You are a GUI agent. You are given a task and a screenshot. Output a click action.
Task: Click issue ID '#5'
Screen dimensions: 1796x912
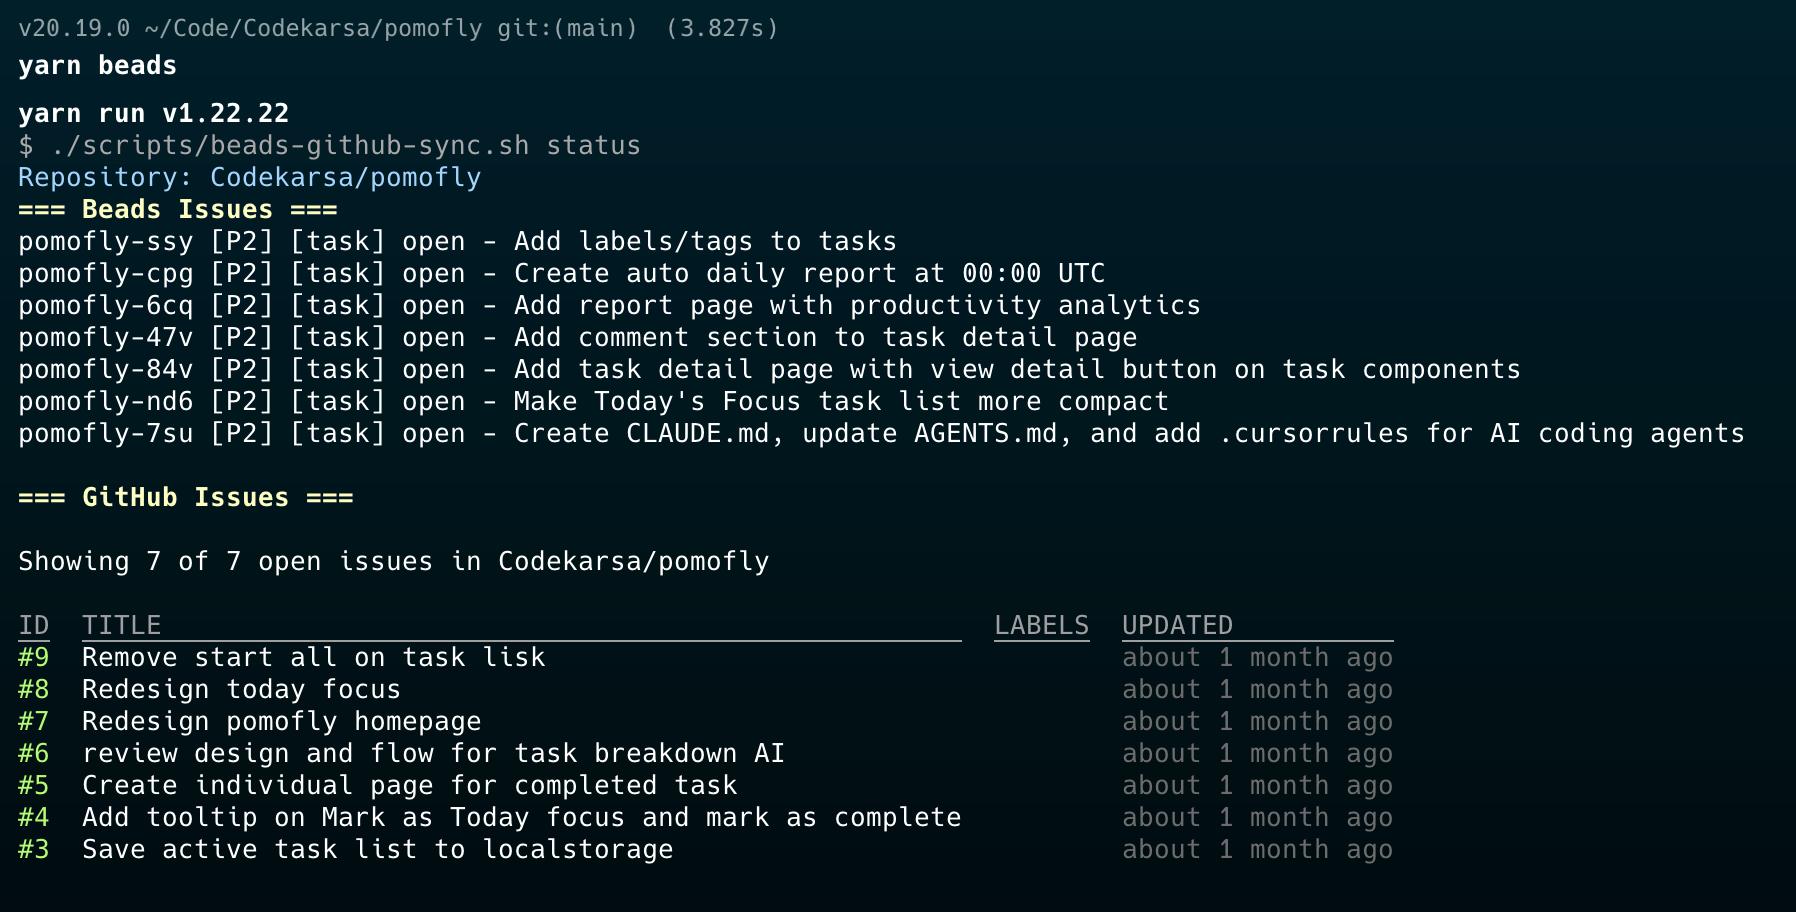click(x=34, y=786)
